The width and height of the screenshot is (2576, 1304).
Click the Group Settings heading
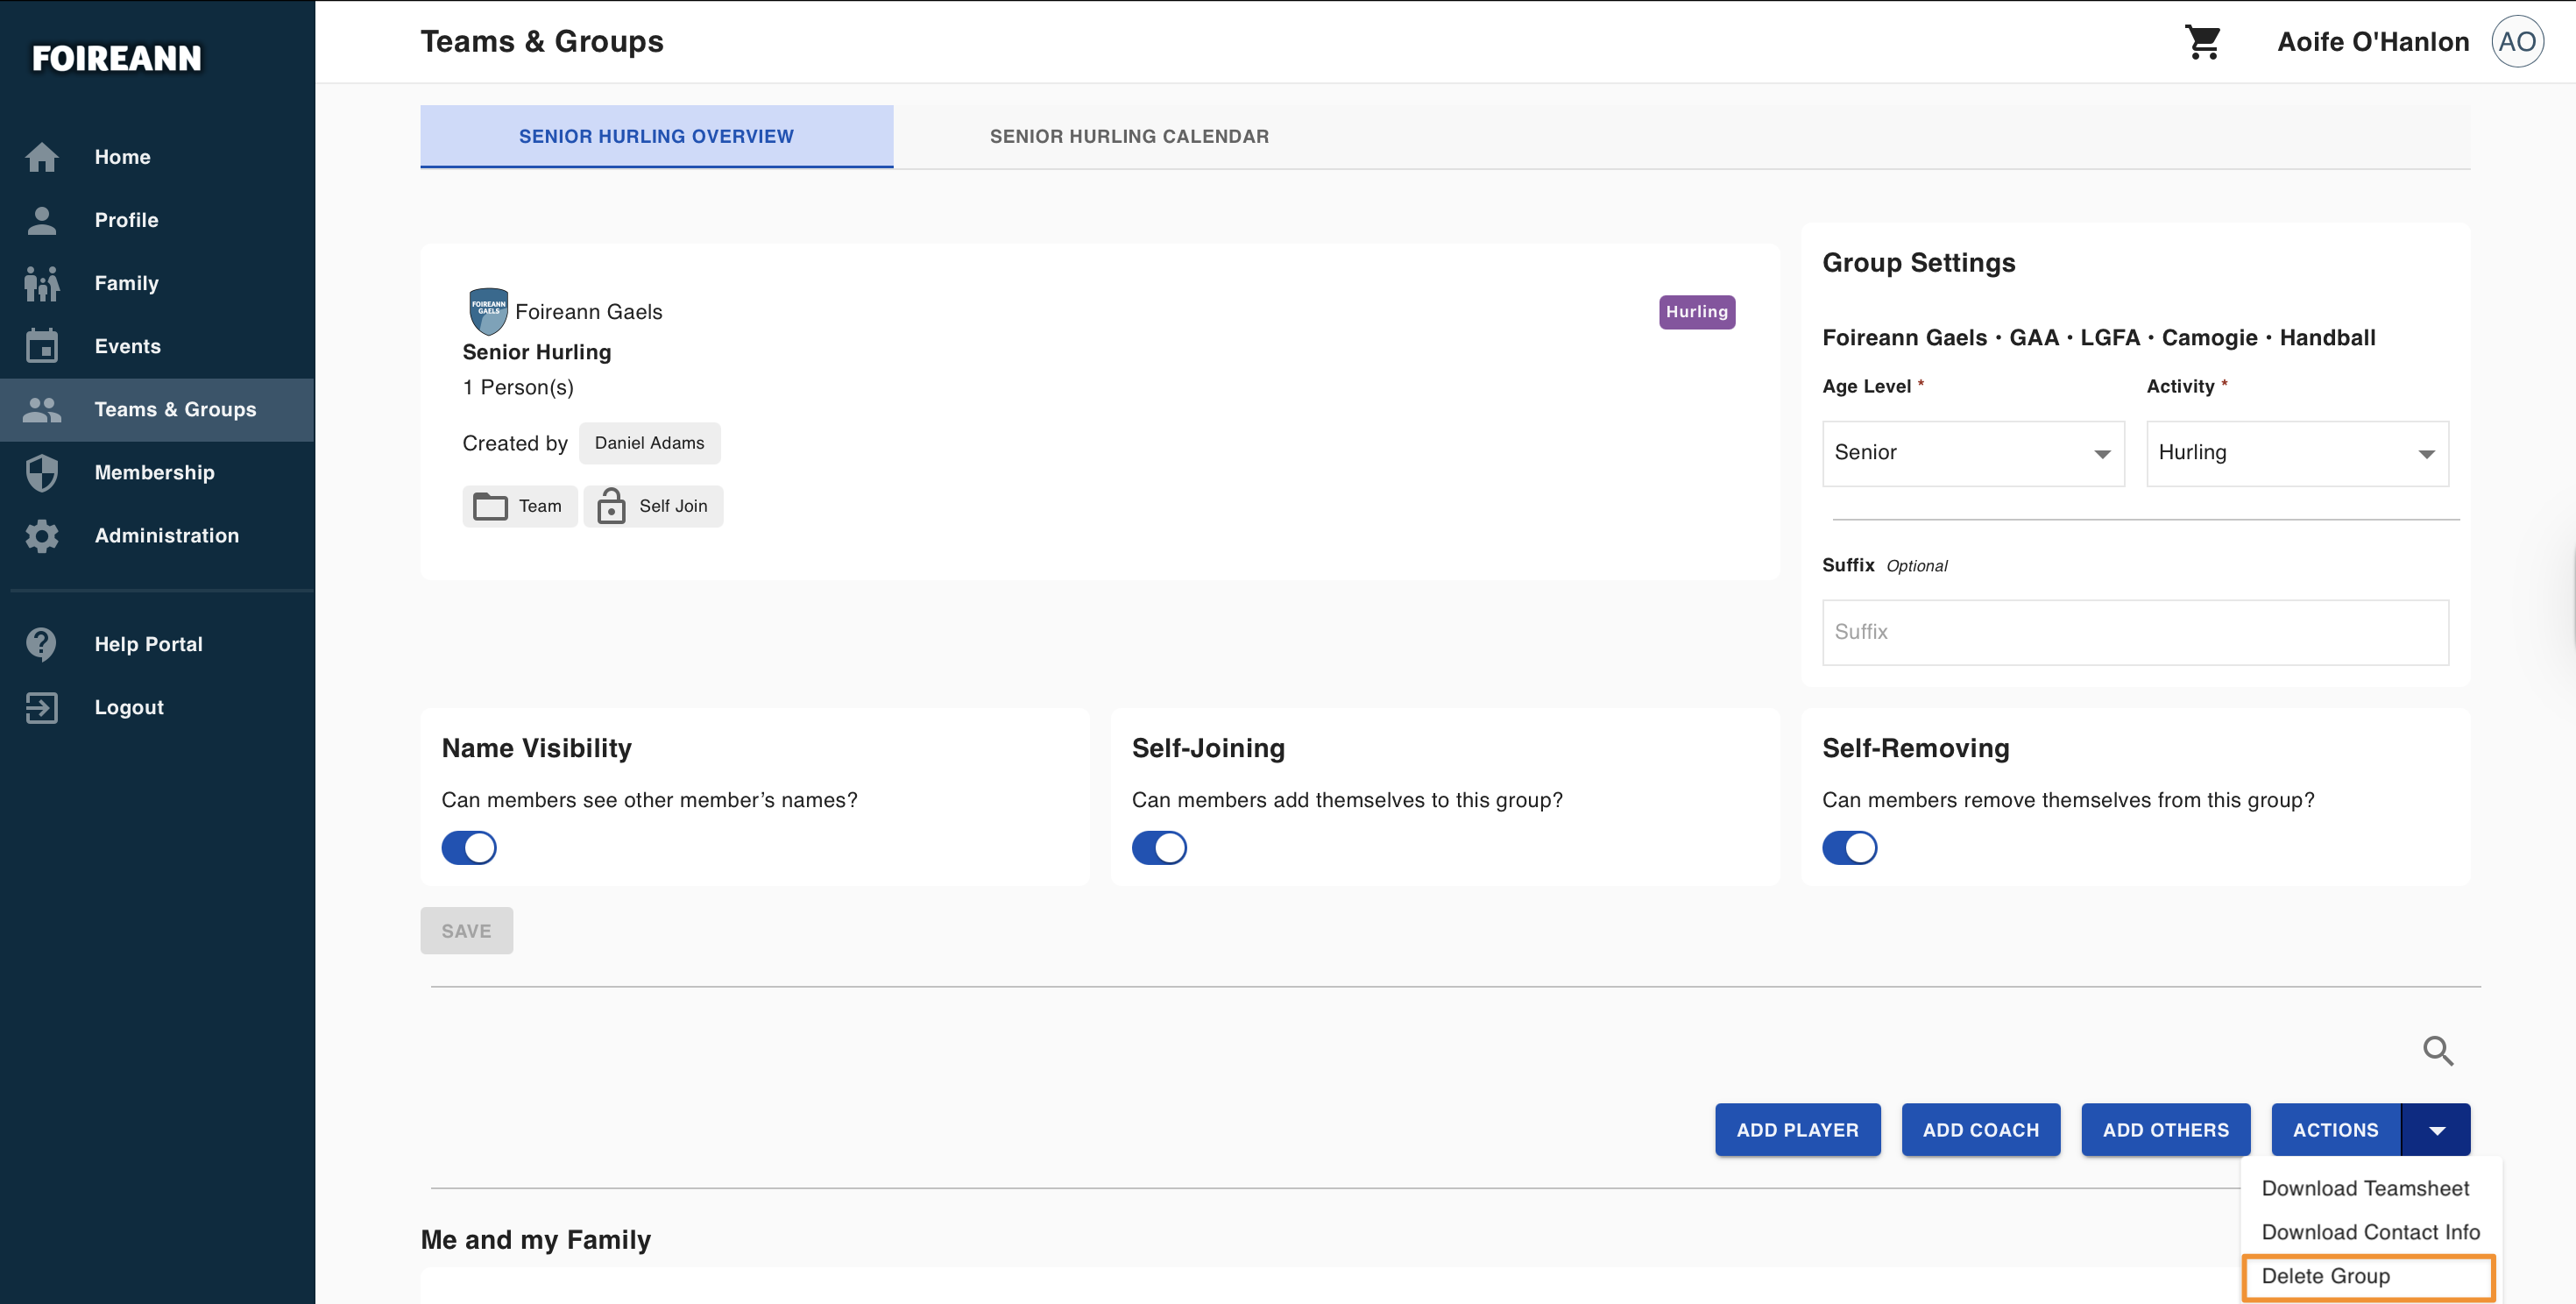coord(1918,263)
